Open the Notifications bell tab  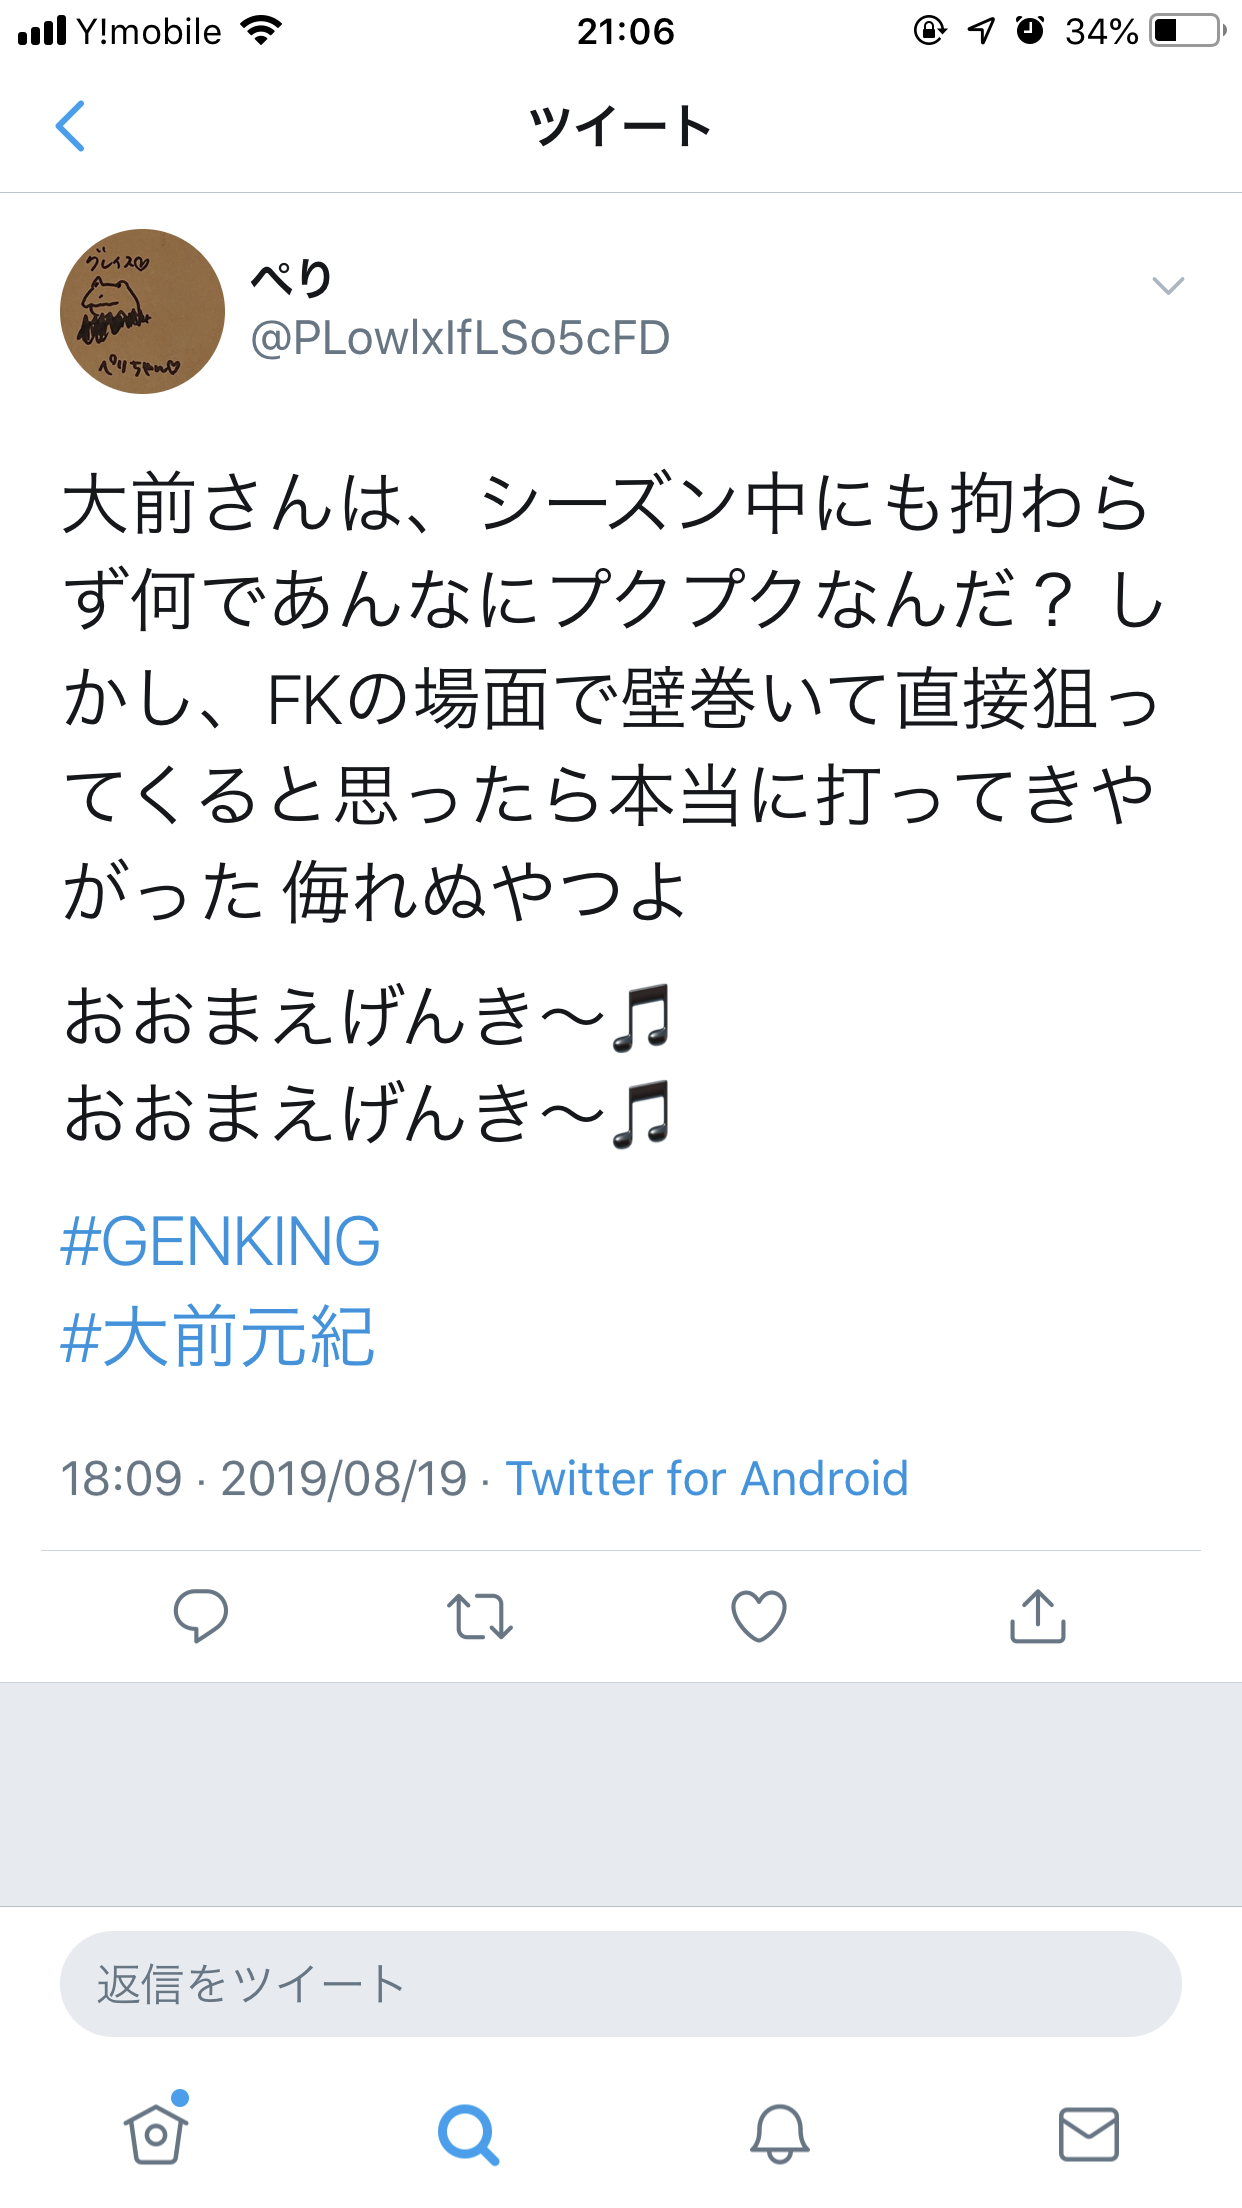[x=779, y=2134]
